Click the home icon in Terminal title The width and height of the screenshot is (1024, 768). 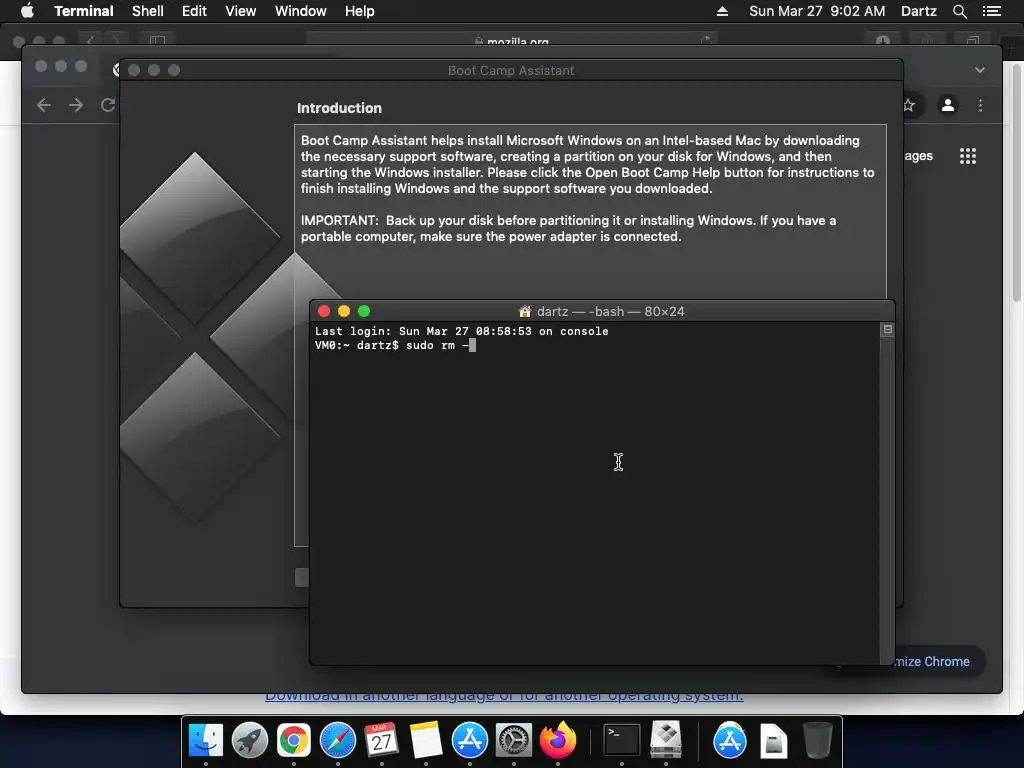tap(524, 312)
